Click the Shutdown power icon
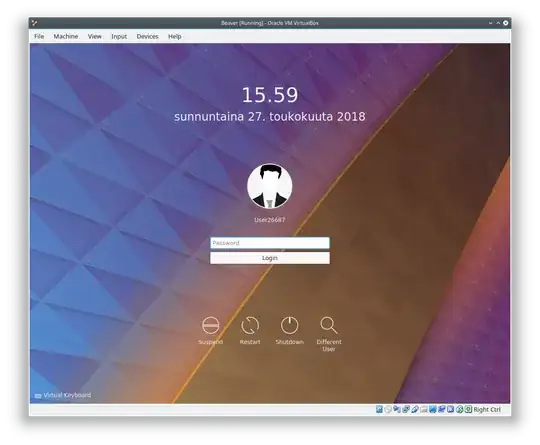This screenshot has height=445, width=540. tap(290, 325)
